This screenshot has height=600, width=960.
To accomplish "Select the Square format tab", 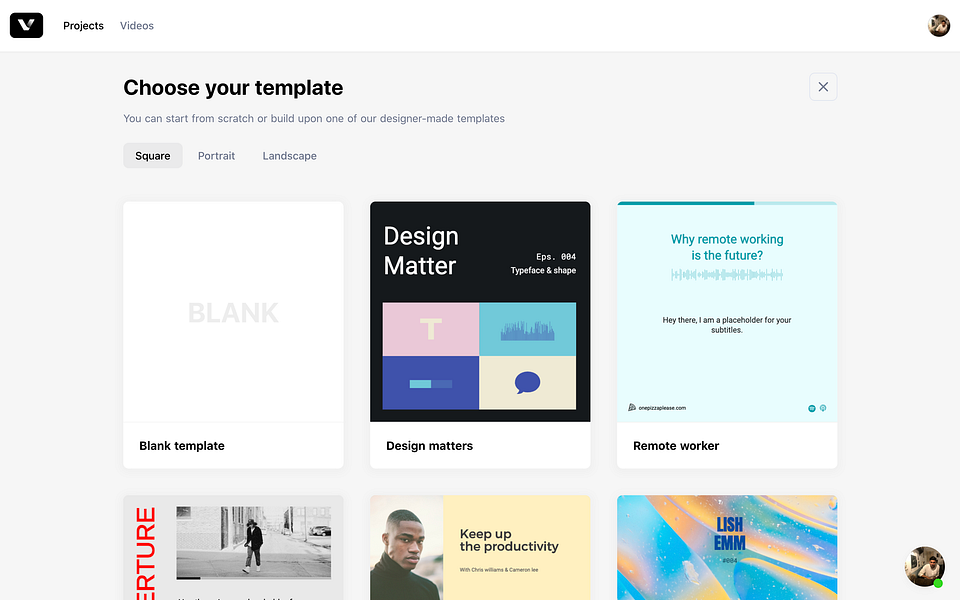I will (152, 156).
